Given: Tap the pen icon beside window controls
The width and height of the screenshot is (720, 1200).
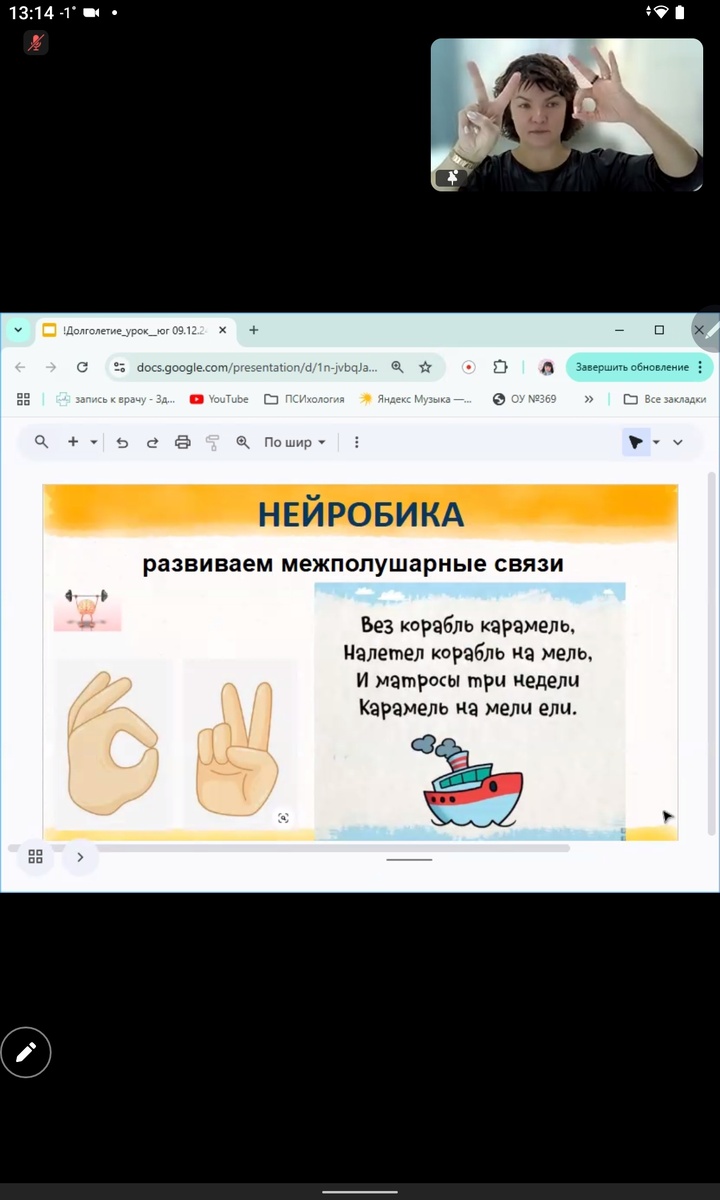Looking at the screenshot, I should [706, 330].
